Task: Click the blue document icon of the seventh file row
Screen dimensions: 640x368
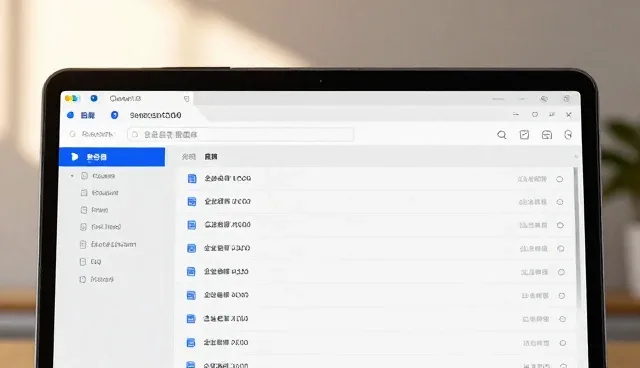Action: pos(191,319)
